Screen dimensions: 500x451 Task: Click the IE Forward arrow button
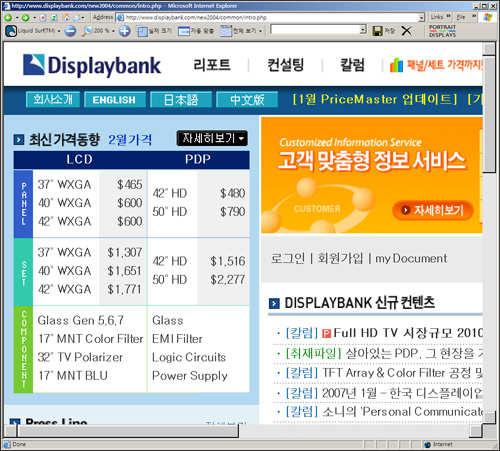25,17
